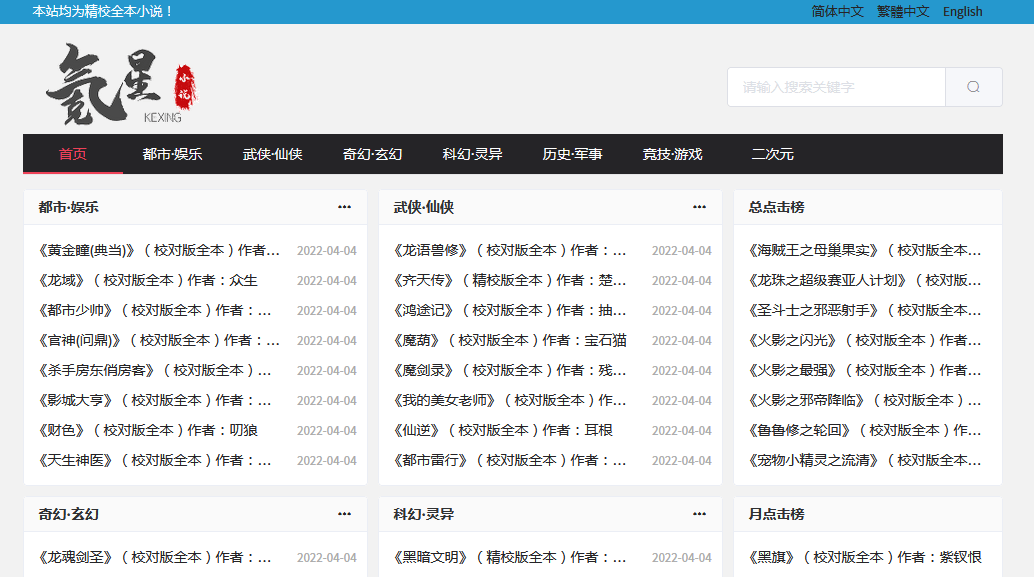Screen dimensions: 1034x577
Task: Open 科幻·灵异 nav category
Action: (x=472, y=154)
